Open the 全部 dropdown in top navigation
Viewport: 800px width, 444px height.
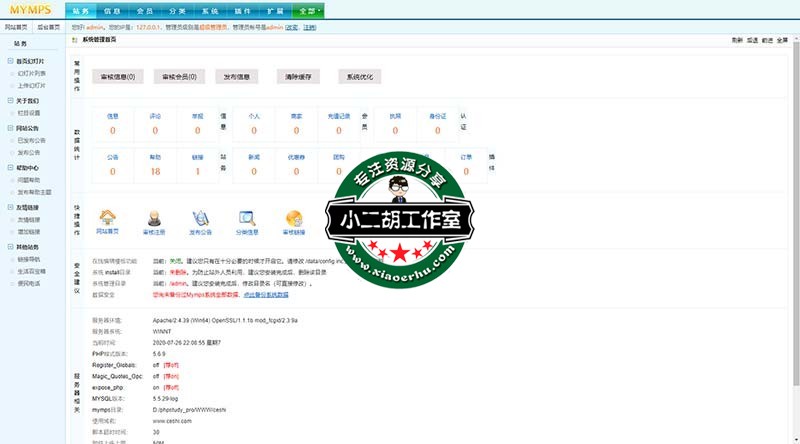point(310,10)
